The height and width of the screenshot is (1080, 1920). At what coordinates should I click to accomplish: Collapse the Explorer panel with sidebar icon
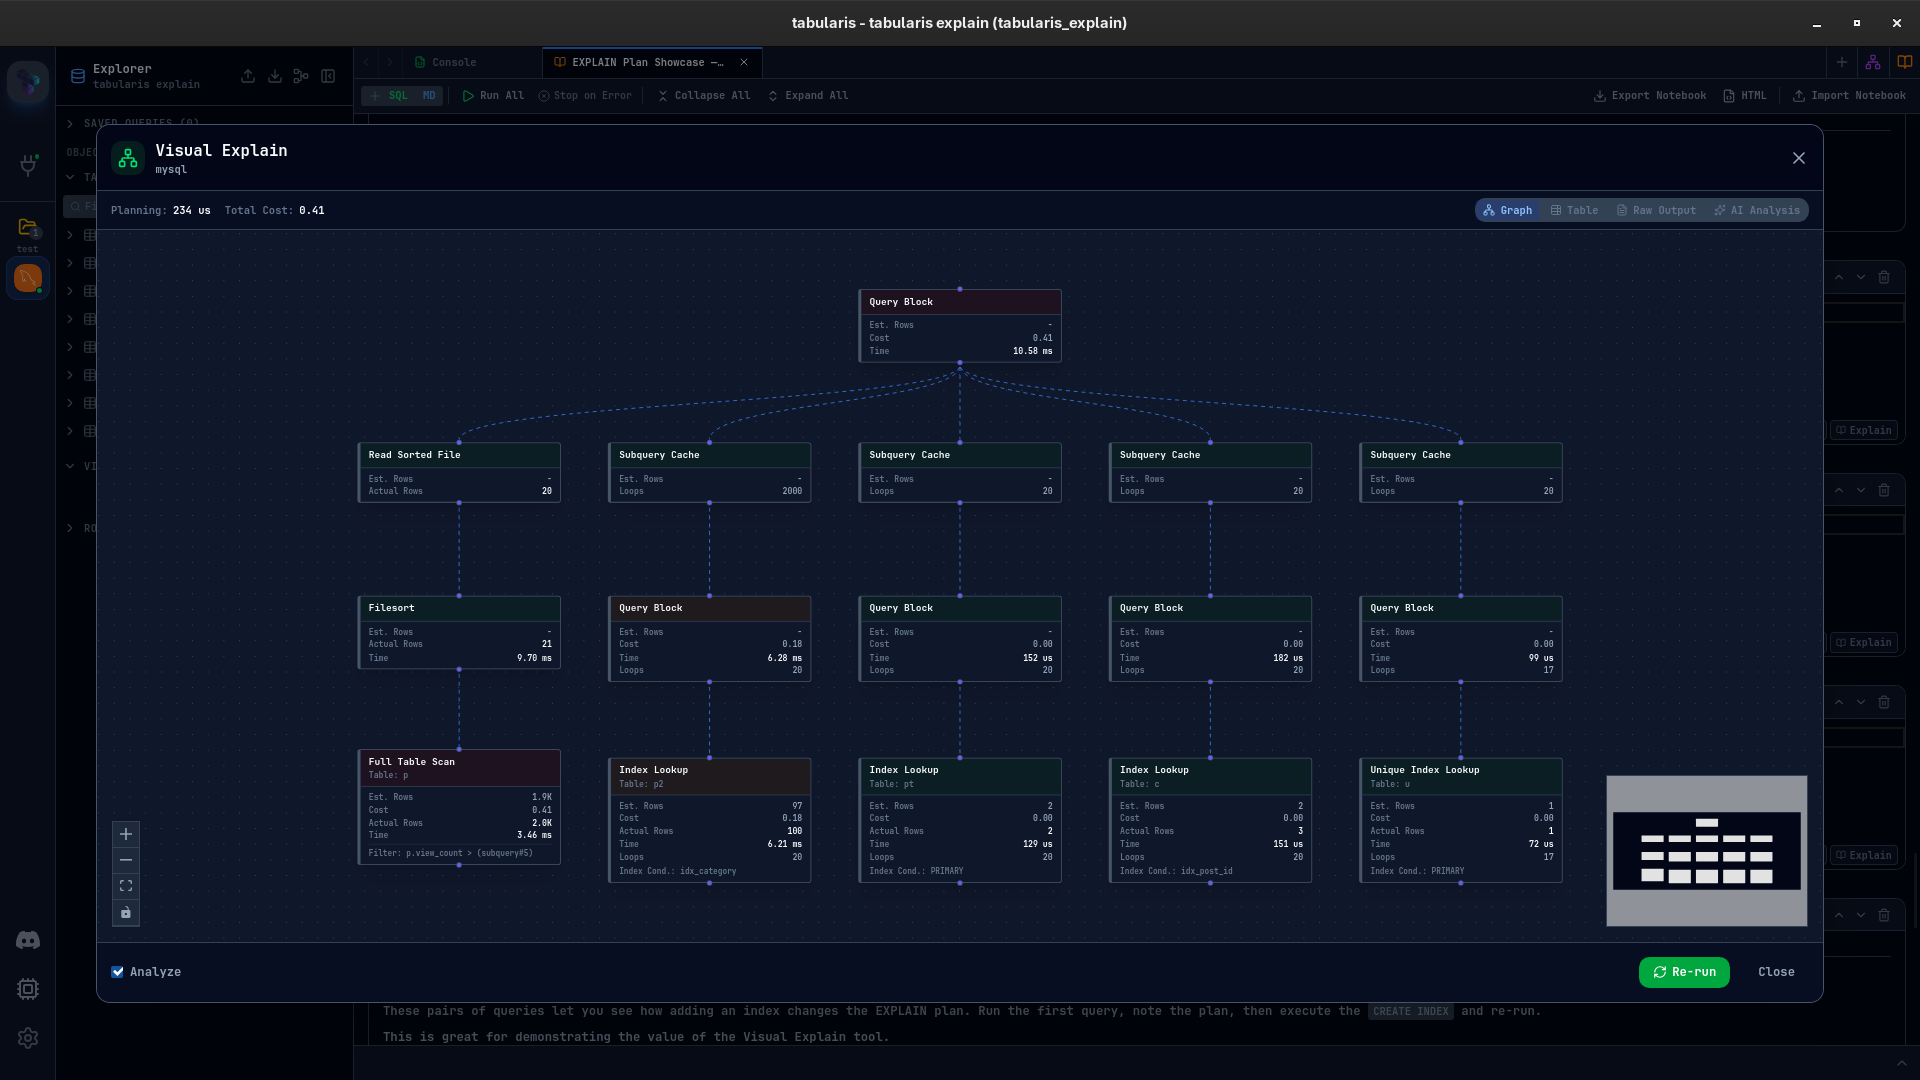(328, 76)
